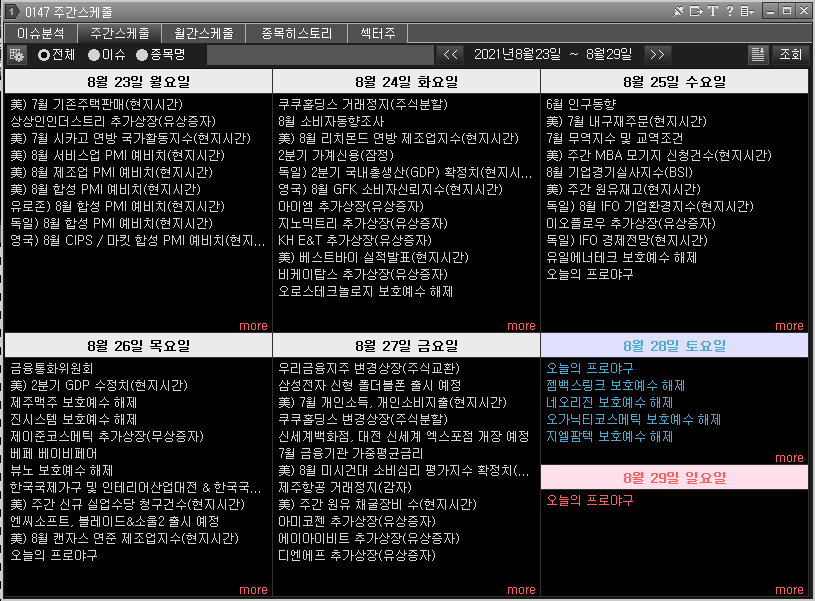Select 쿠쿠홀딩스 거래정지(주식분할) entry
The width and height of the screenshot is (815, 601).
363,104
